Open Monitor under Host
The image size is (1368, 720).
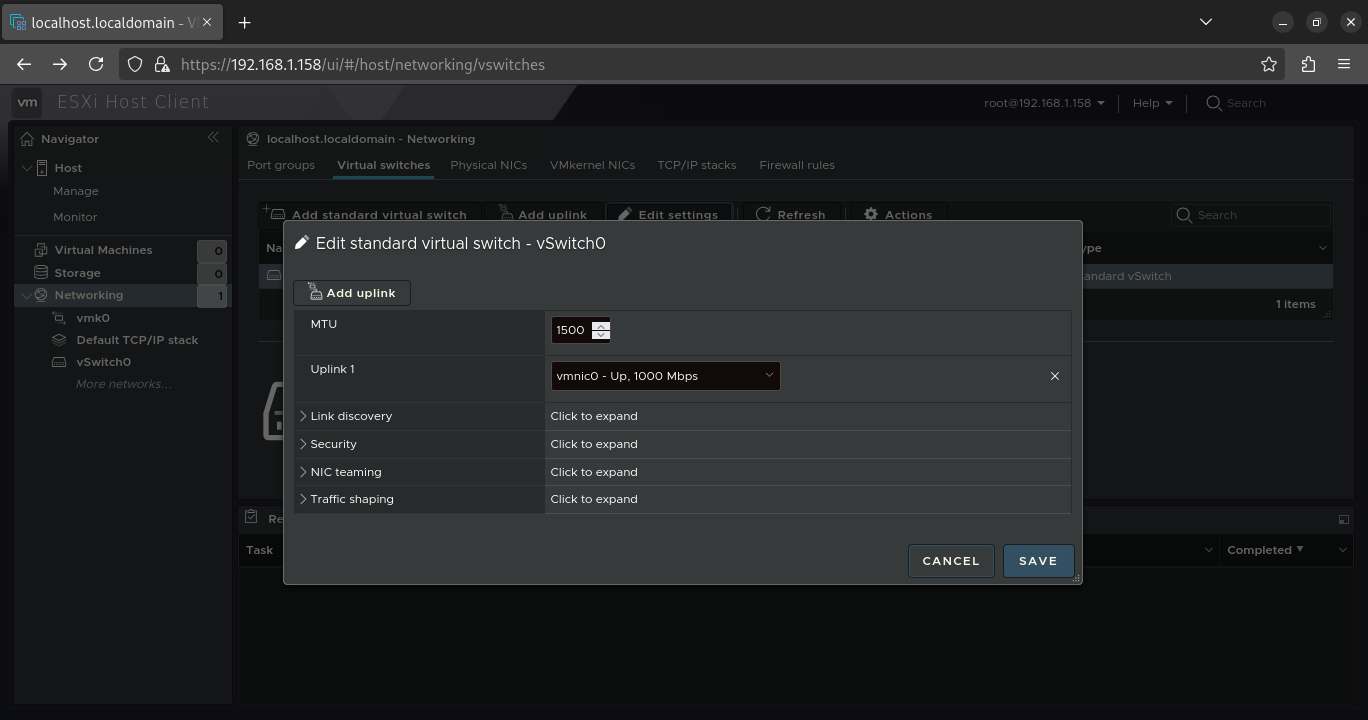click(x=75, y=217)
